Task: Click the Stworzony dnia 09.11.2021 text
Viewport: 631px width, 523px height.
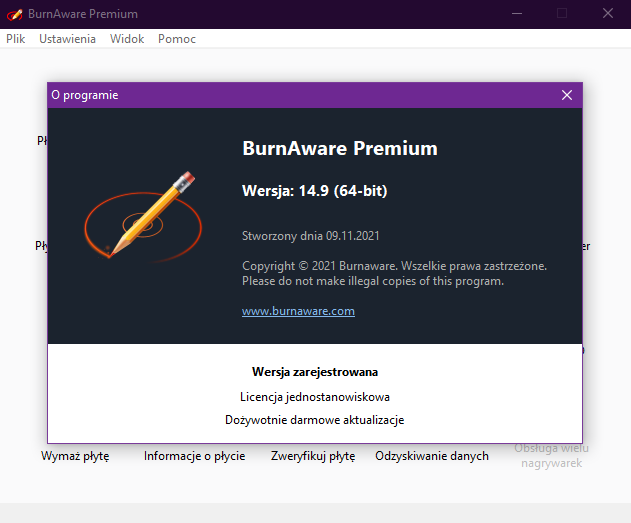Action: (x=311, y=236)
